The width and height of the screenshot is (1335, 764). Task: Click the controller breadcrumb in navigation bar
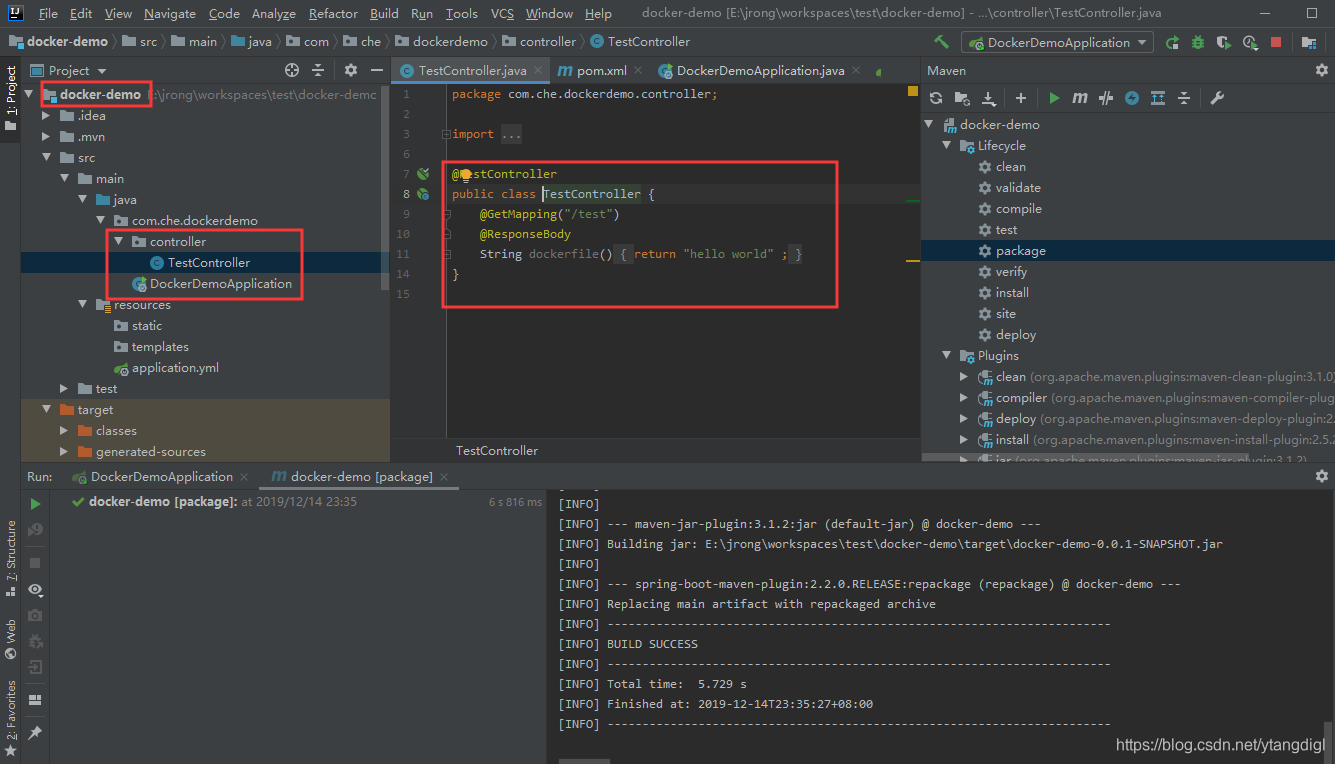click(x=539, y=42)
